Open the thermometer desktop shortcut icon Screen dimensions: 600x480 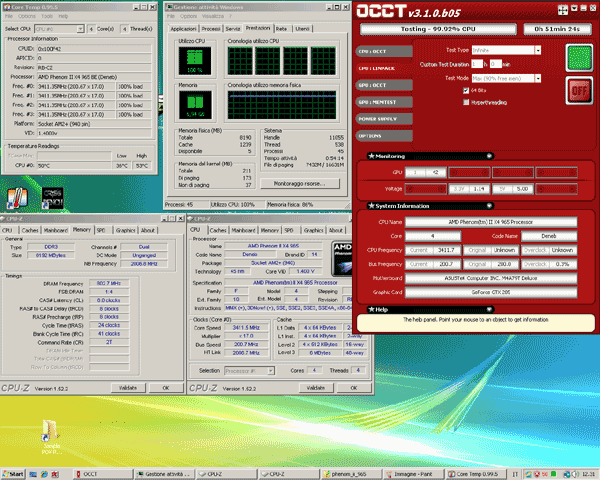[x=17, y=198]
